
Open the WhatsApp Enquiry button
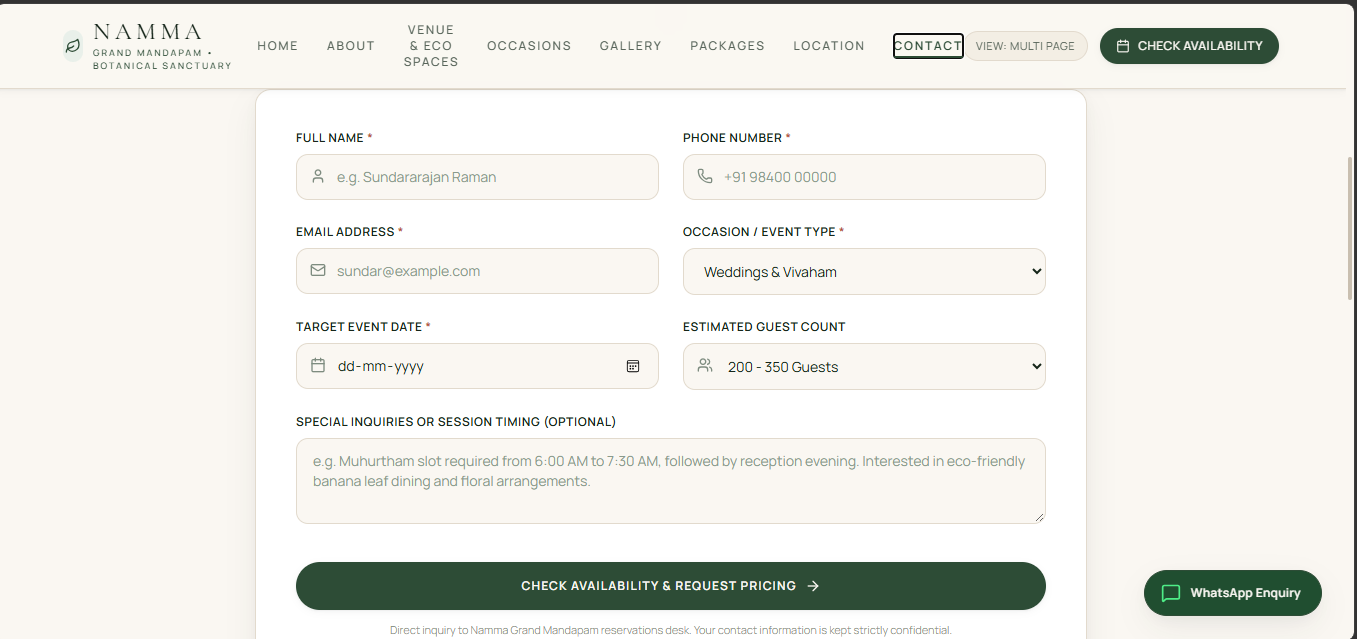pyautogui.click(x=1233, y=593)
